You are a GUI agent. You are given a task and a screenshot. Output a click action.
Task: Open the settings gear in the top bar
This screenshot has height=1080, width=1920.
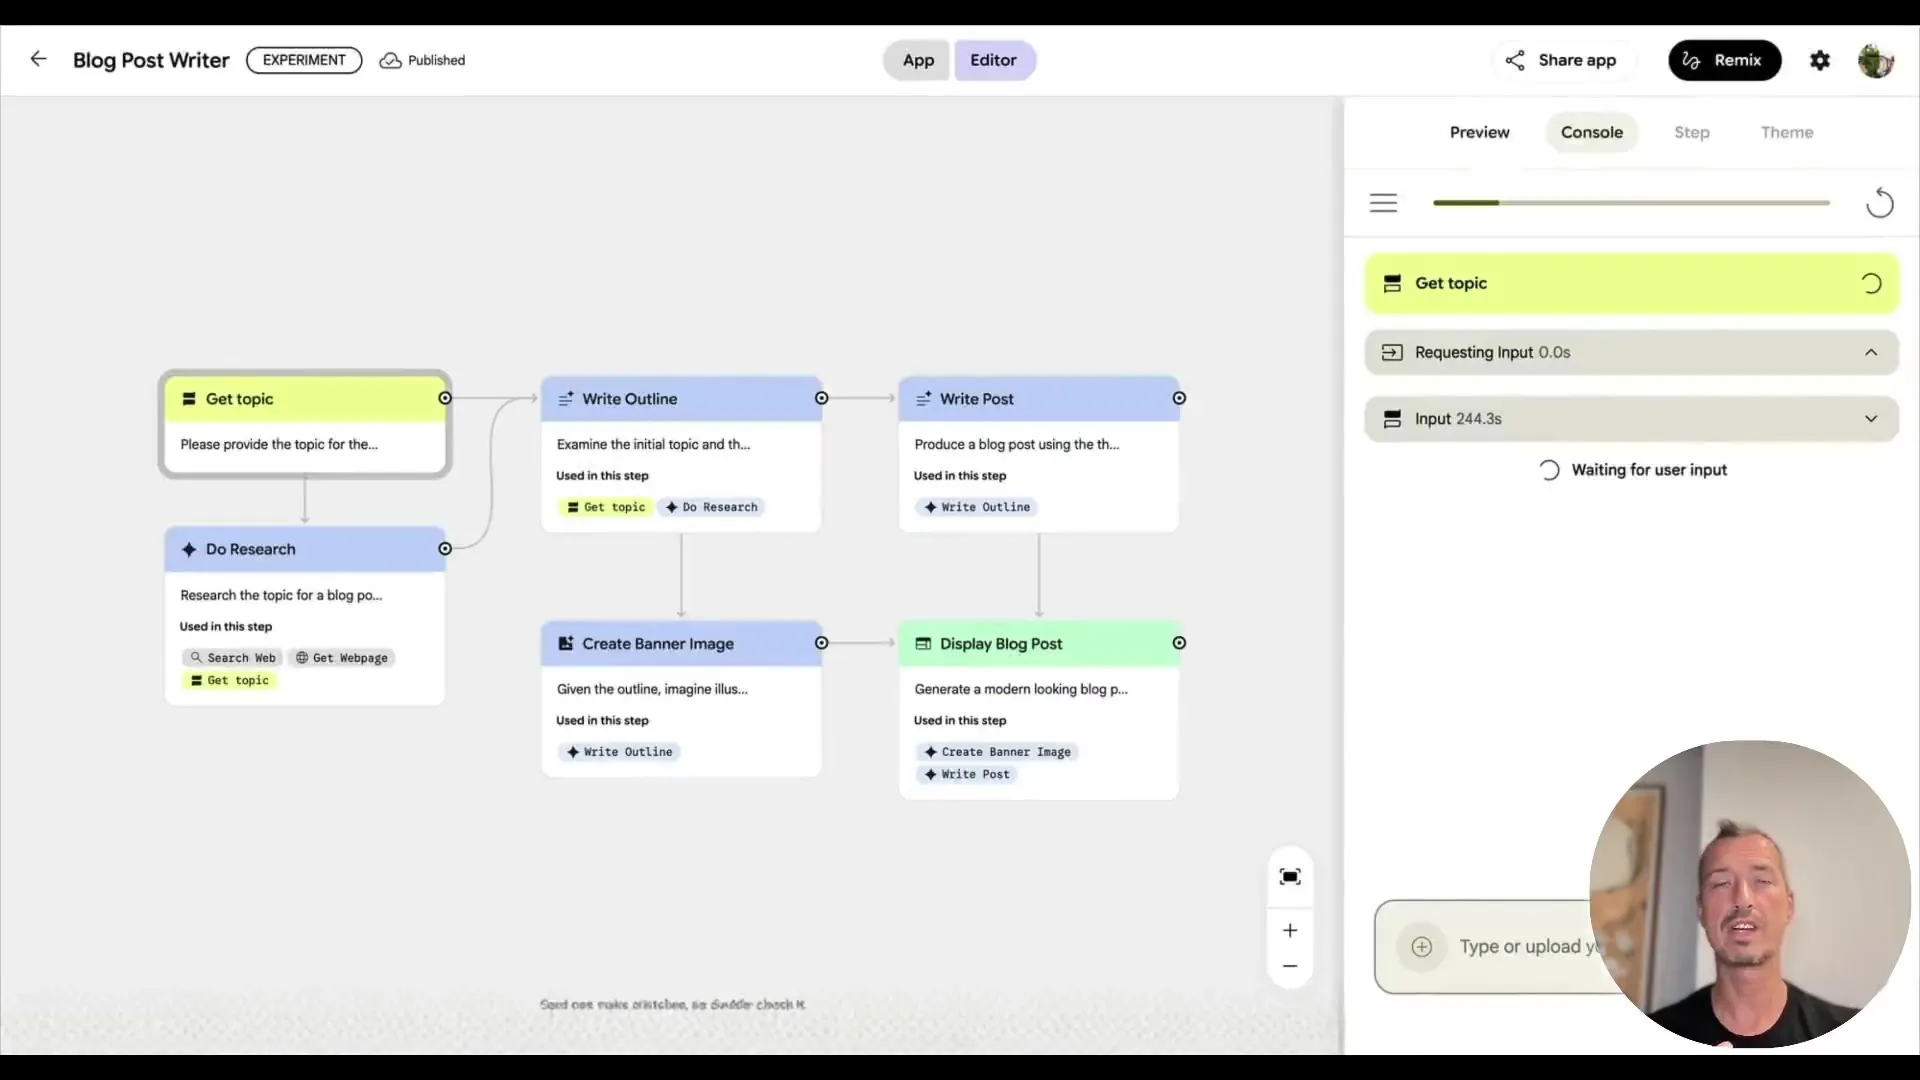tap(1820, 60)
